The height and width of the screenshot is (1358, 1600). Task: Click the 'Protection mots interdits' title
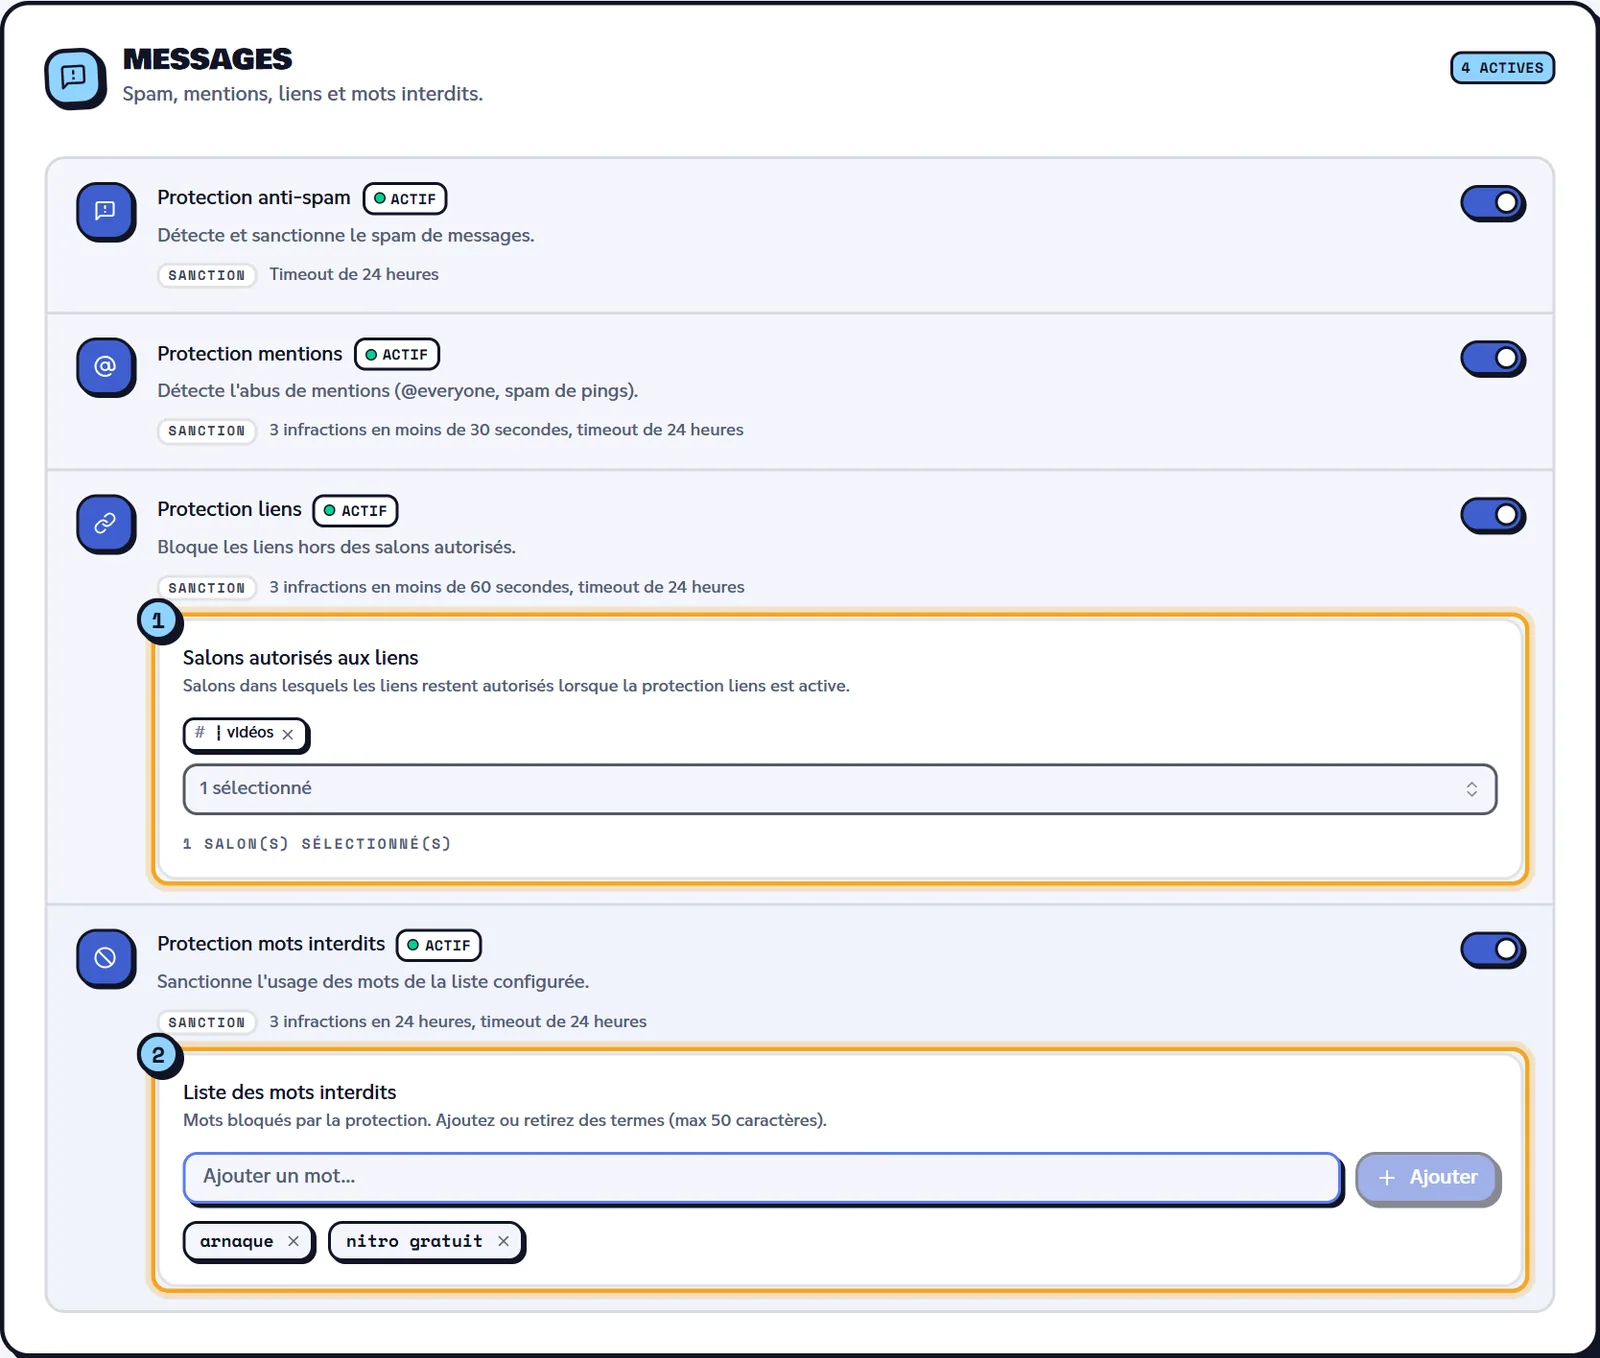pyautogui.click(x=271, y=944)
